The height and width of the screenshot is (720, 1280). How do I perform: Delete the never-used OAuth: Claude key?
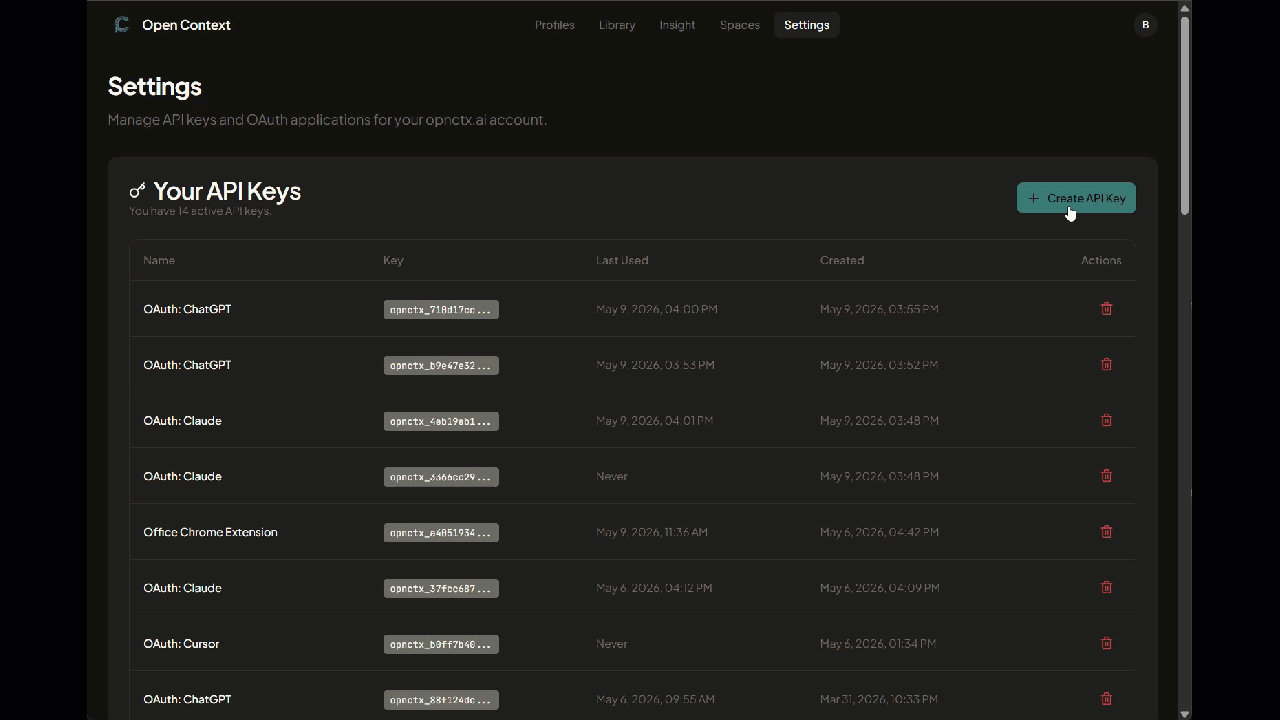coord(1106,476)
